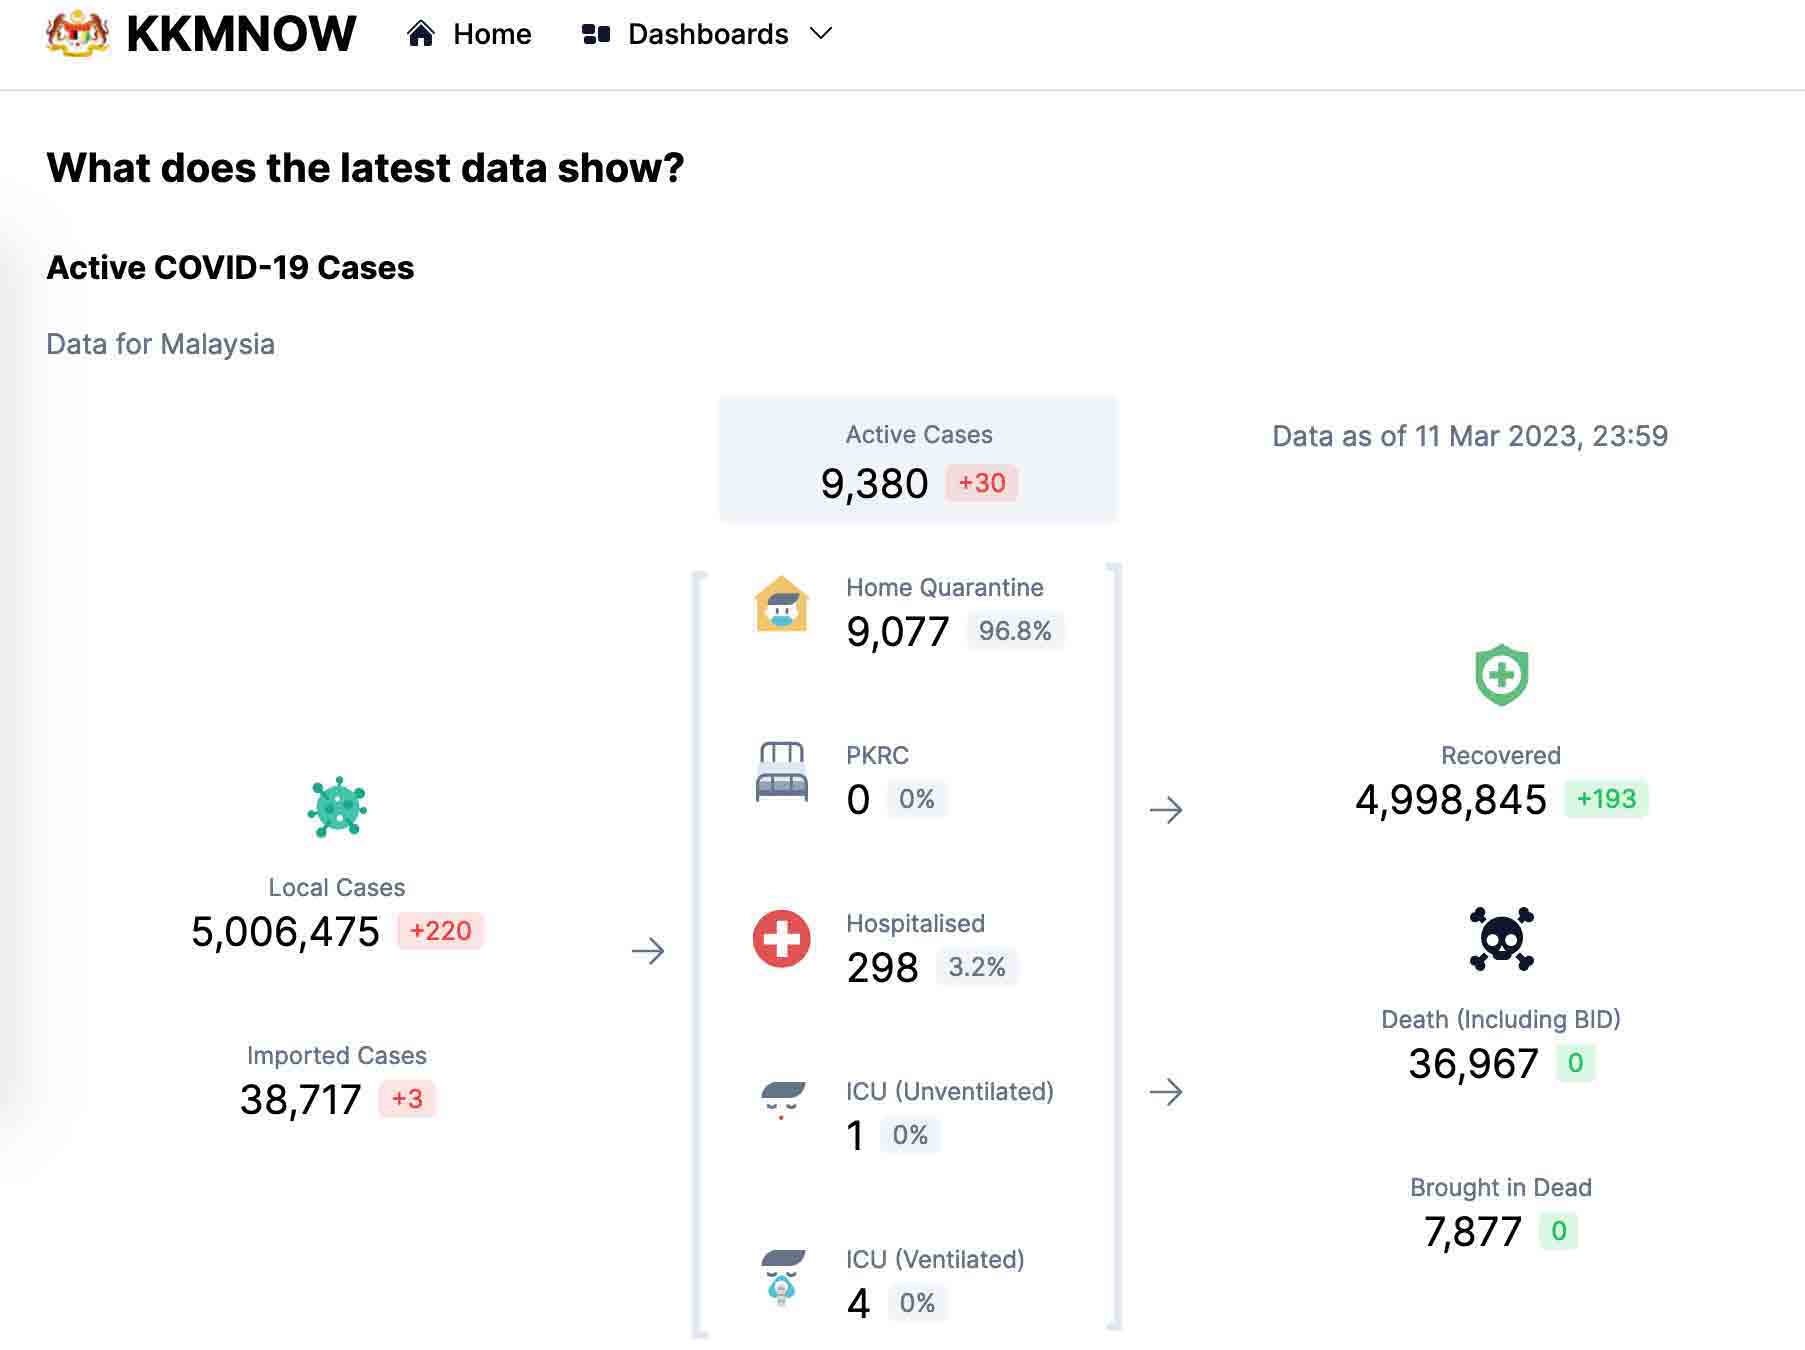
Task: Click the Dashboards grid icon
Action: tap(596, 34)
